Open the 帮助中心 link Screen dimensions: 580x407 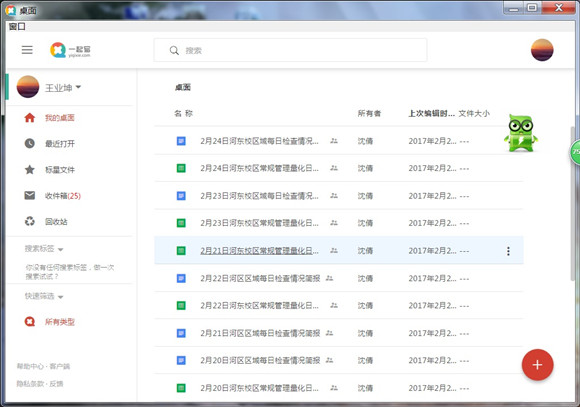click(x=30, y=366)
